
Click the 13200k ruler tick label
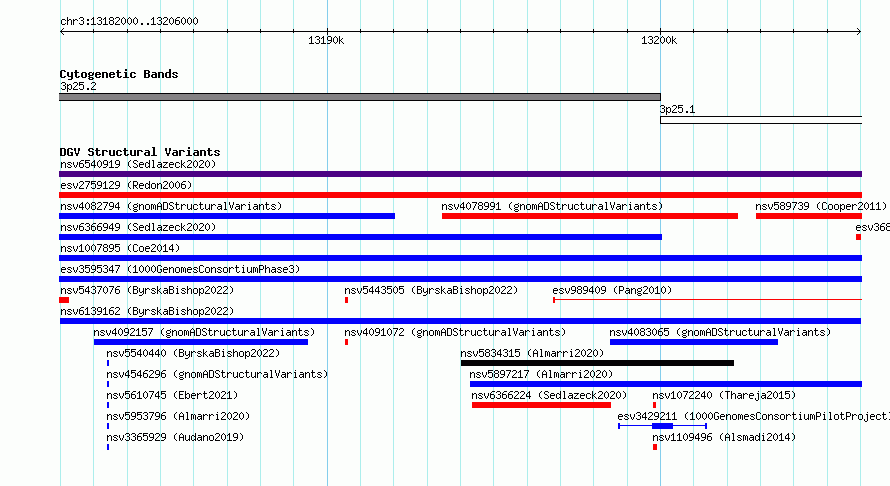point(659,40)
